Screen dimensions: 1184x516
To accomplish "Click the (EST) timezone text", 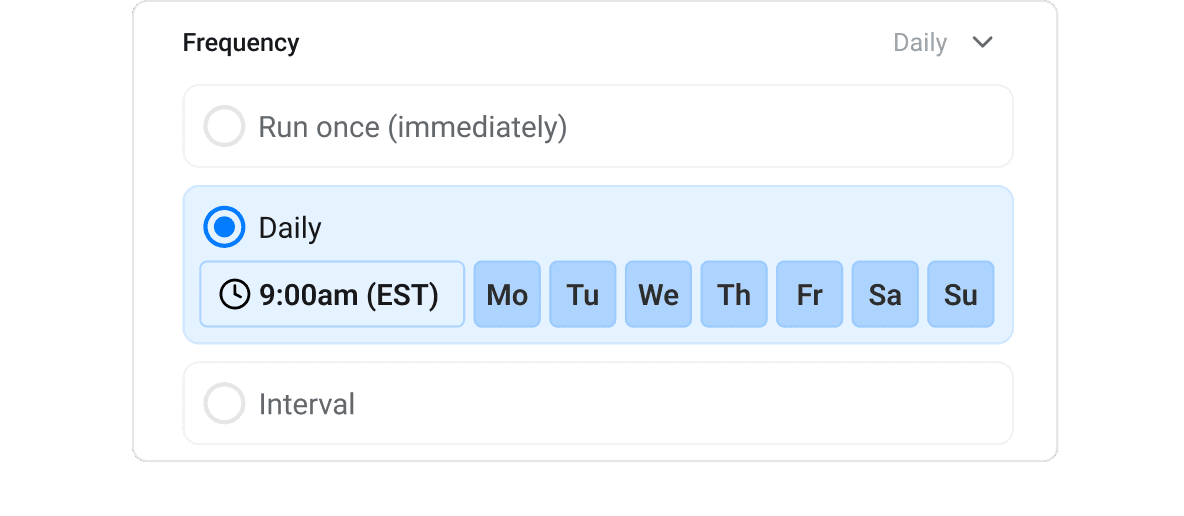I will (x=402, y=295).
